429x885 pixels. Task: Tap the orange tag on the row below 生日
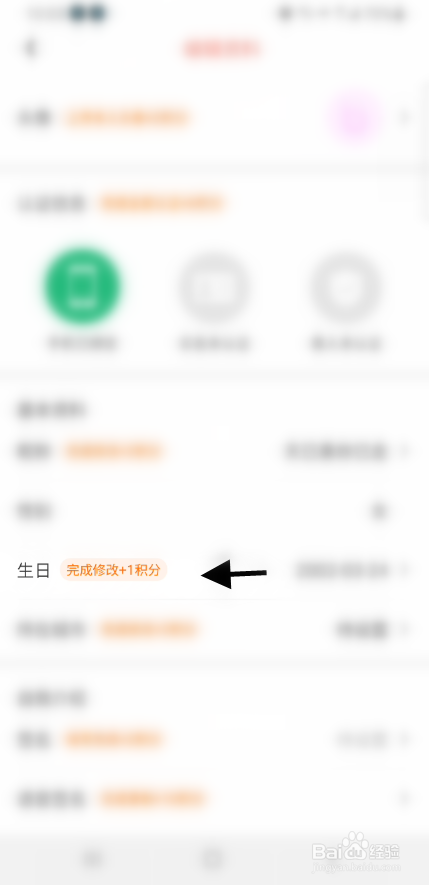tap(148, 629)
